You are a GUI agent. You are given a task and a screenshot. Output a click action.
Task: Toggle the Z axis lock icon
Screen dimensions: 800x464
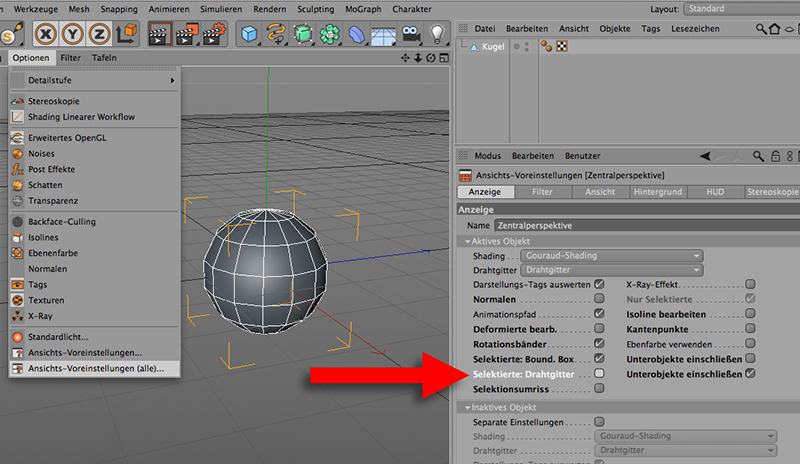pyautogui.click(x=98, y=33)
